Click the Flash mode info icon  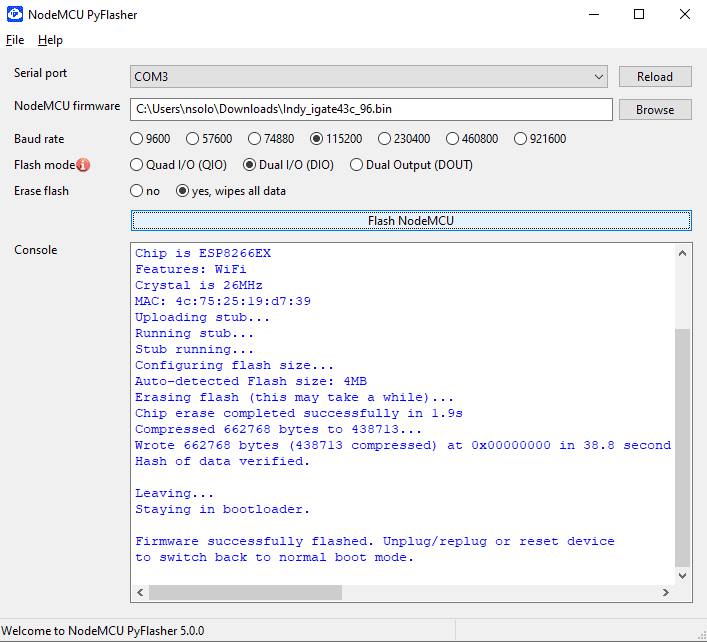click(83, 165)
